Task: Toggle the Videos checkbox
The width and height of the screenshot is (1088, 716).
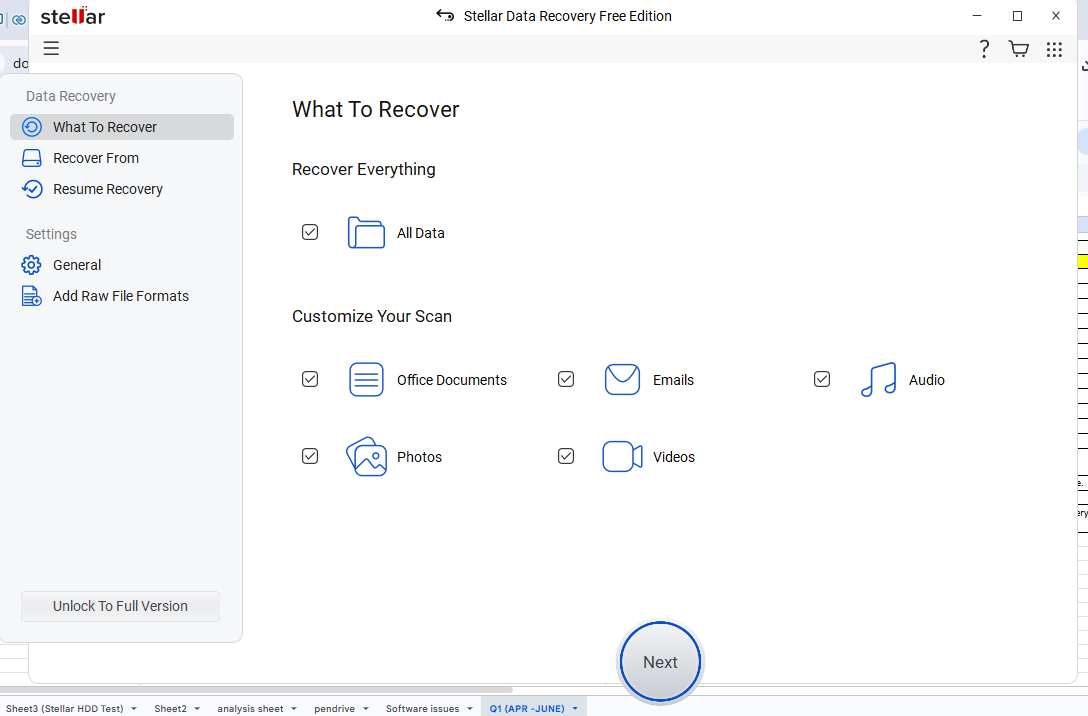Action: coord(566,456)
